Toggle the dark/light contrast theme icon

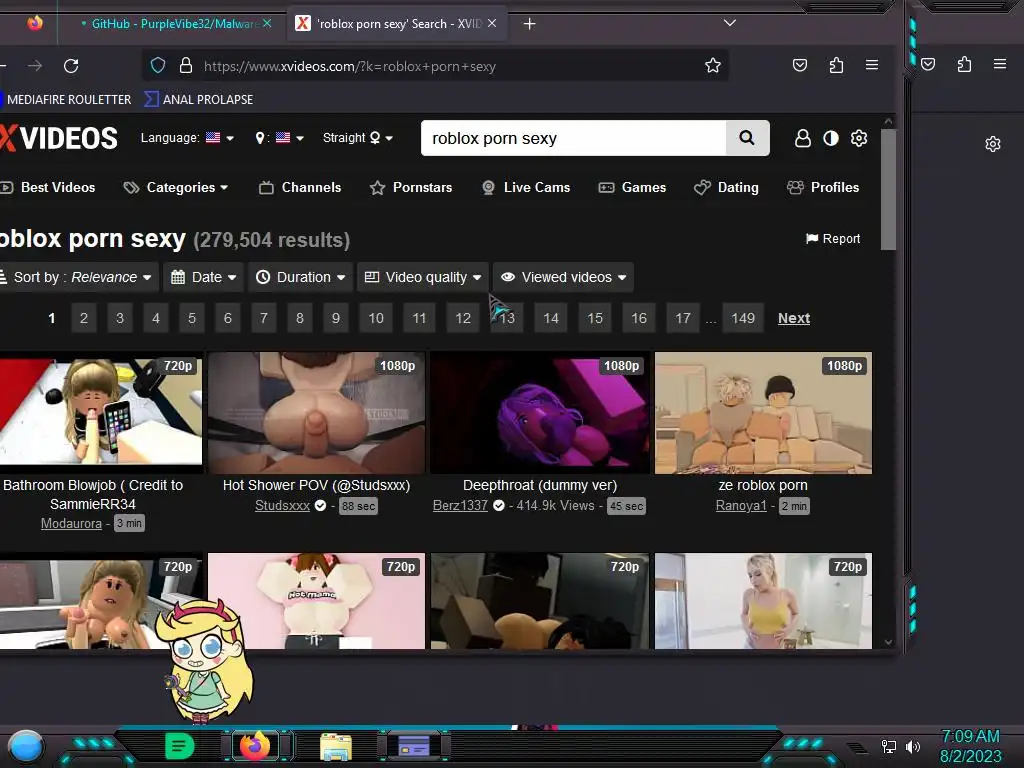[831, 138]
